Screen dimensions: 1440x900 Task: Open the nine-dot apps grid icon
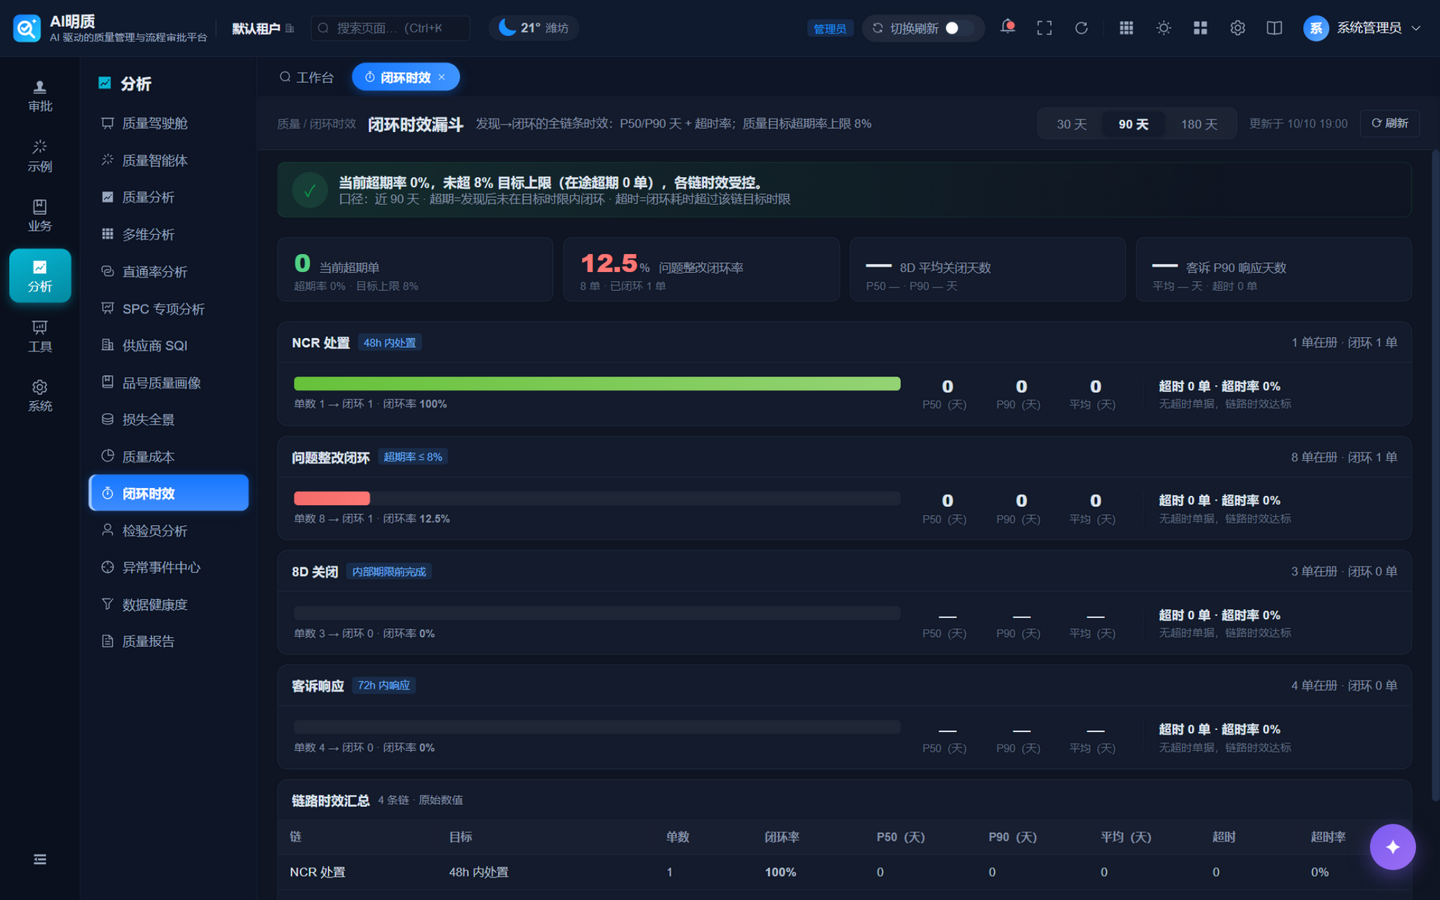[x=1126, y=28]
